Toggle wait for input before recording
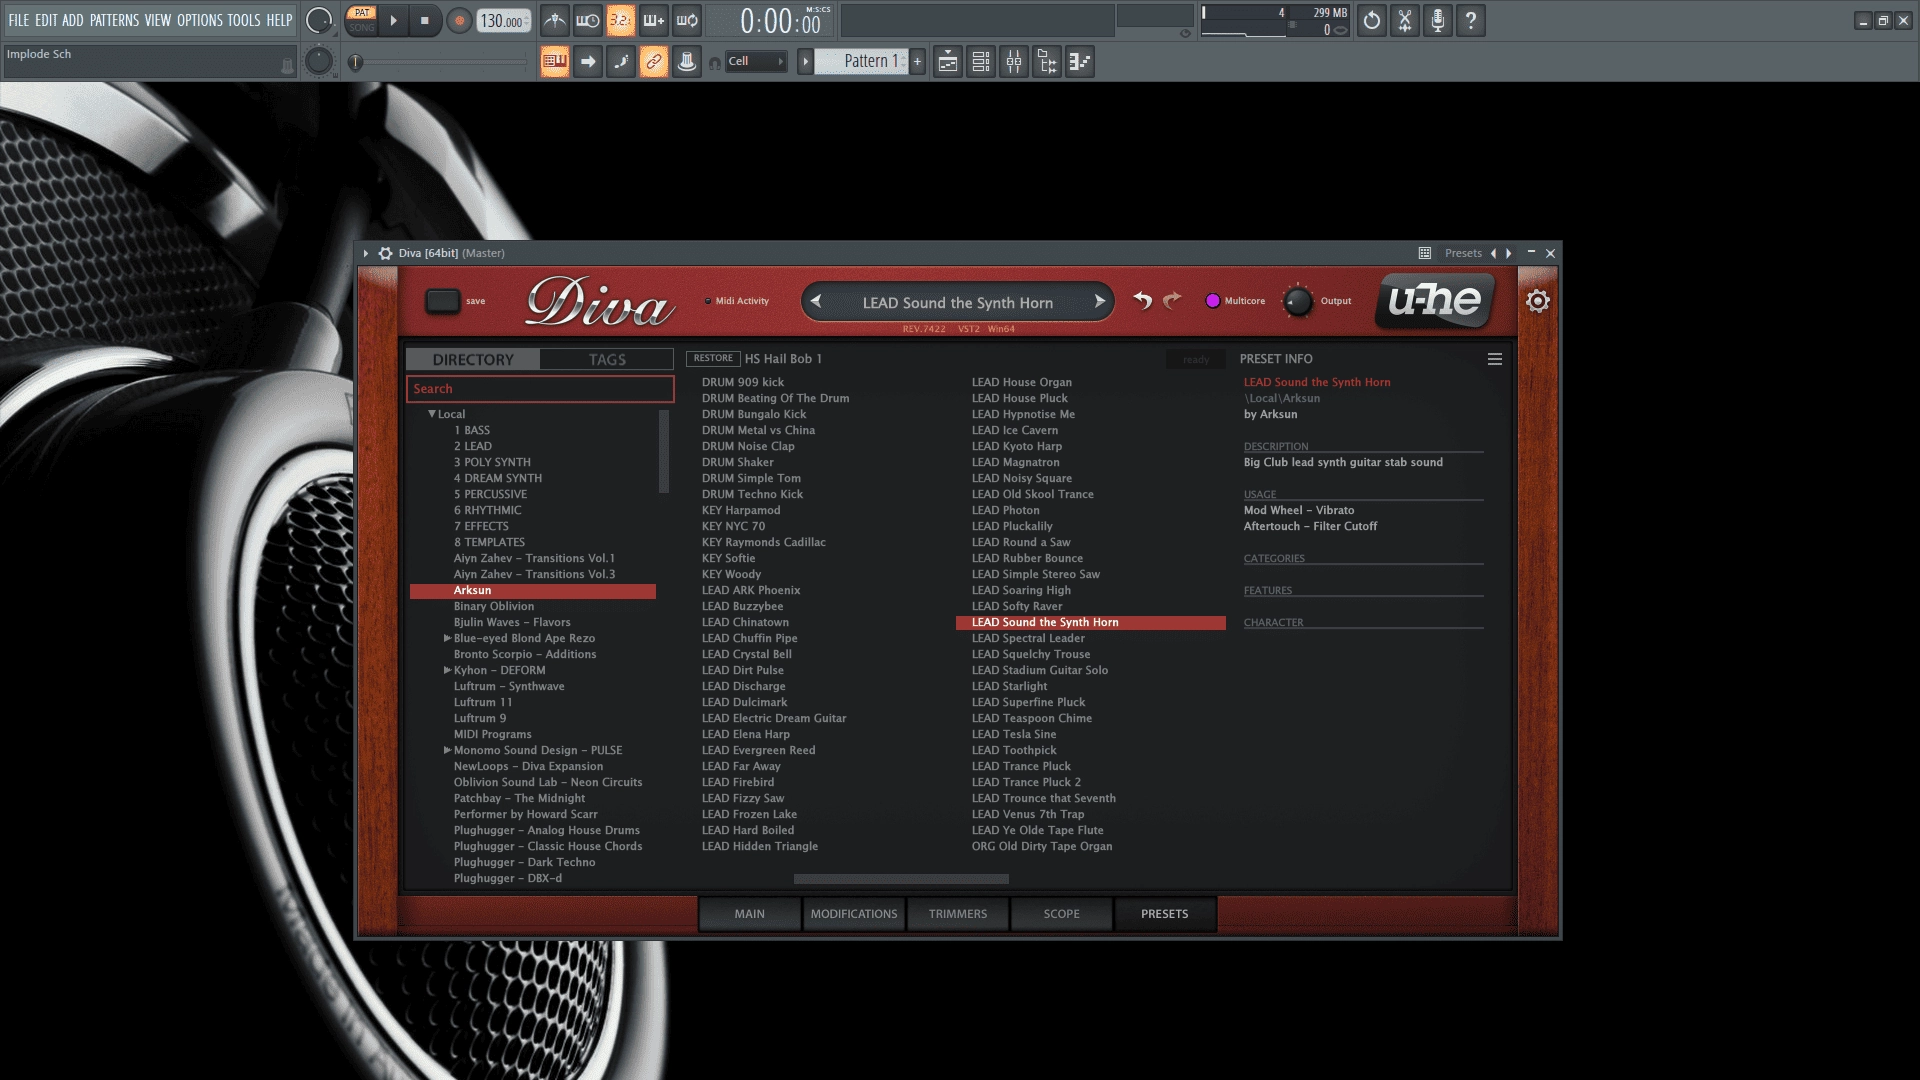The height and width of the screenshot is (1080, 1920). pos(588,20)
